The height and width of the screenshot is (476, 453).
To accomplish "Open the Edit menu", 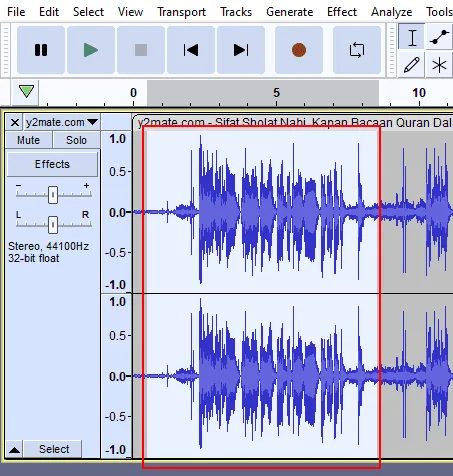I will point(49,12).
